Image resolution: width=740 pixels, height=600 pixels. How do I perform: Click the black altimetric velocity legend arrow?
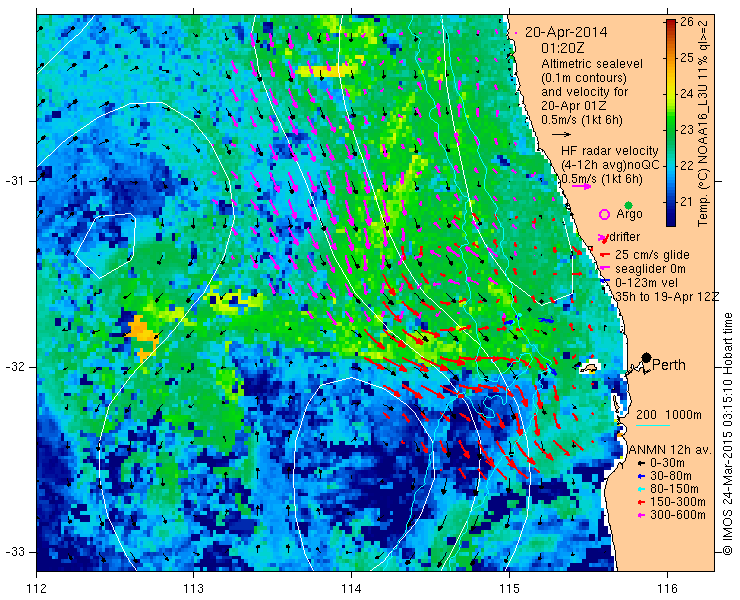click(x=562, y=135)
